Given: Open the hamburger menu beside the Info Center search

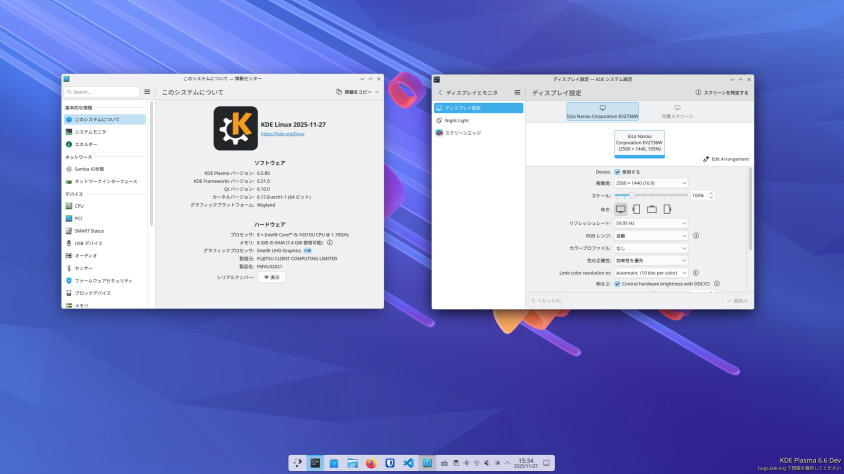Looking at the screenshot, I should pyautogui.click(x=147, y=91).
